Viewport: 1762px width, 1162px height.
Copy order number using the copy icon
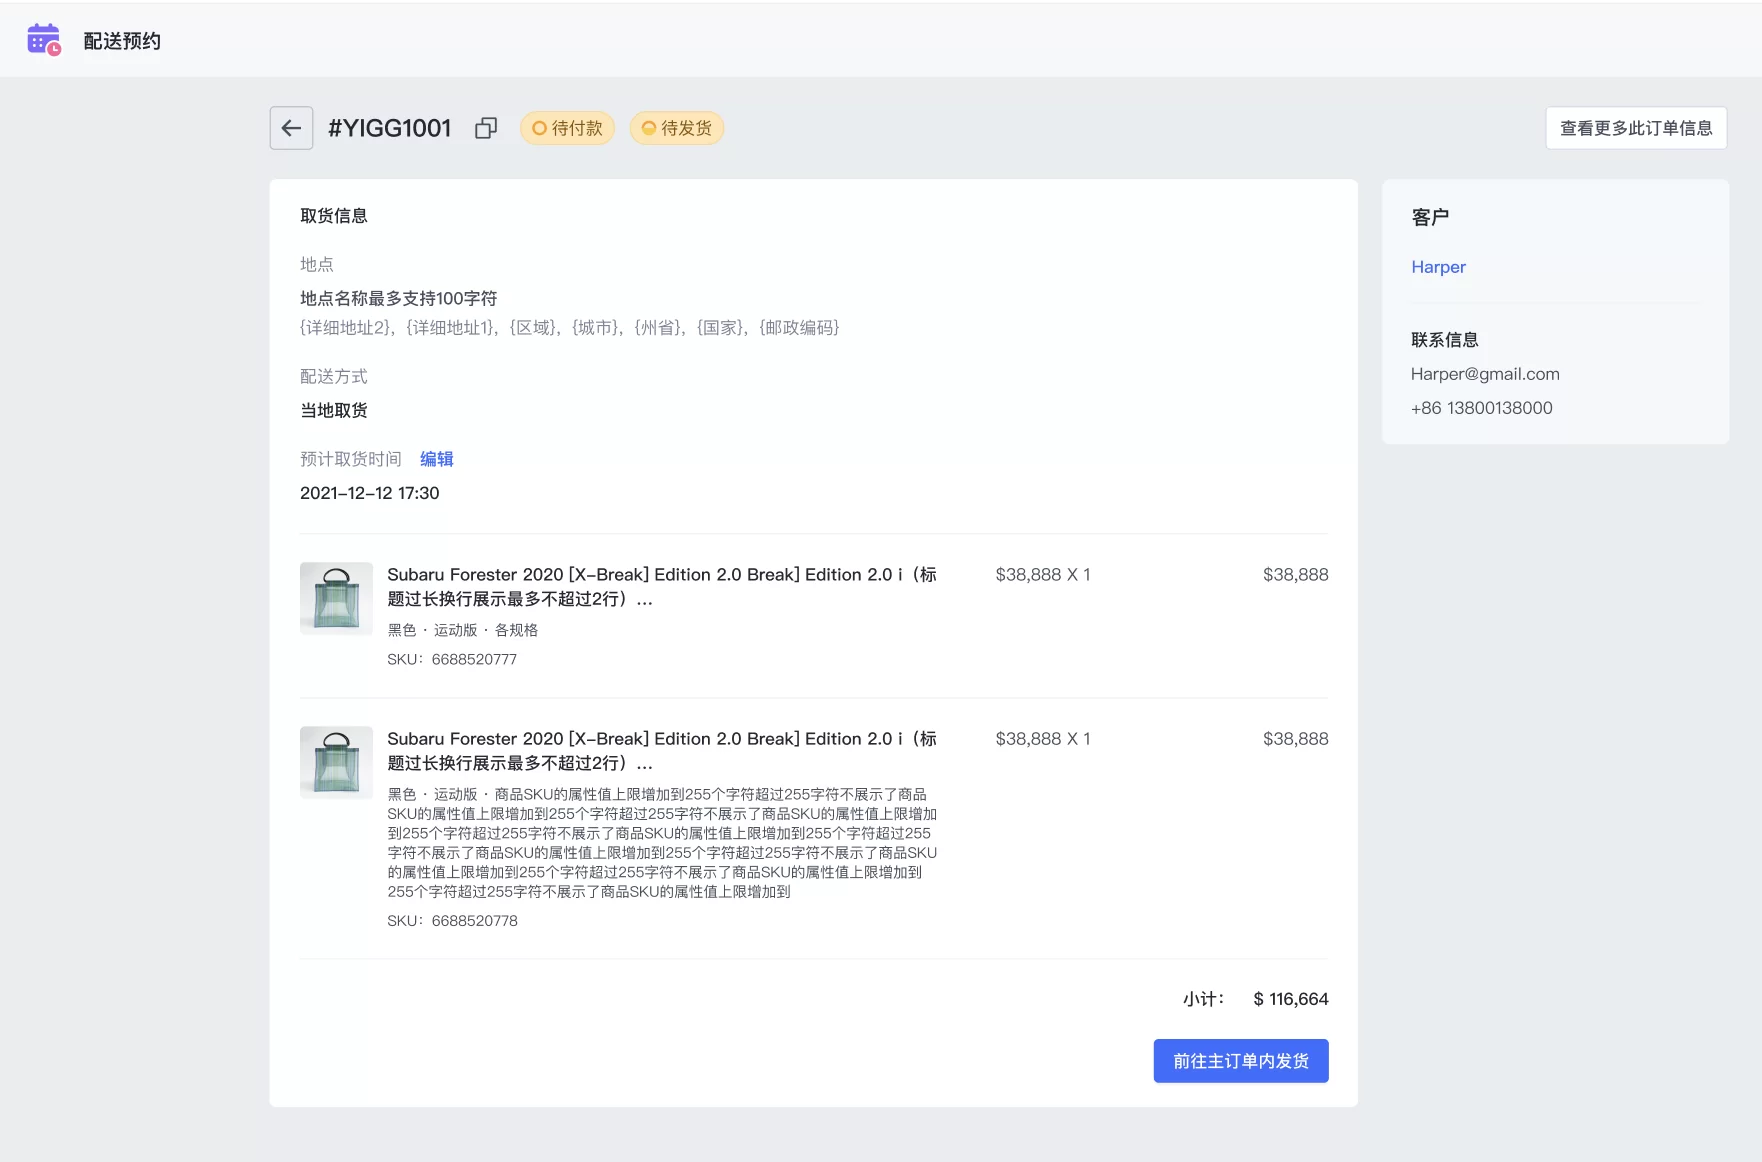pos(486,128)
